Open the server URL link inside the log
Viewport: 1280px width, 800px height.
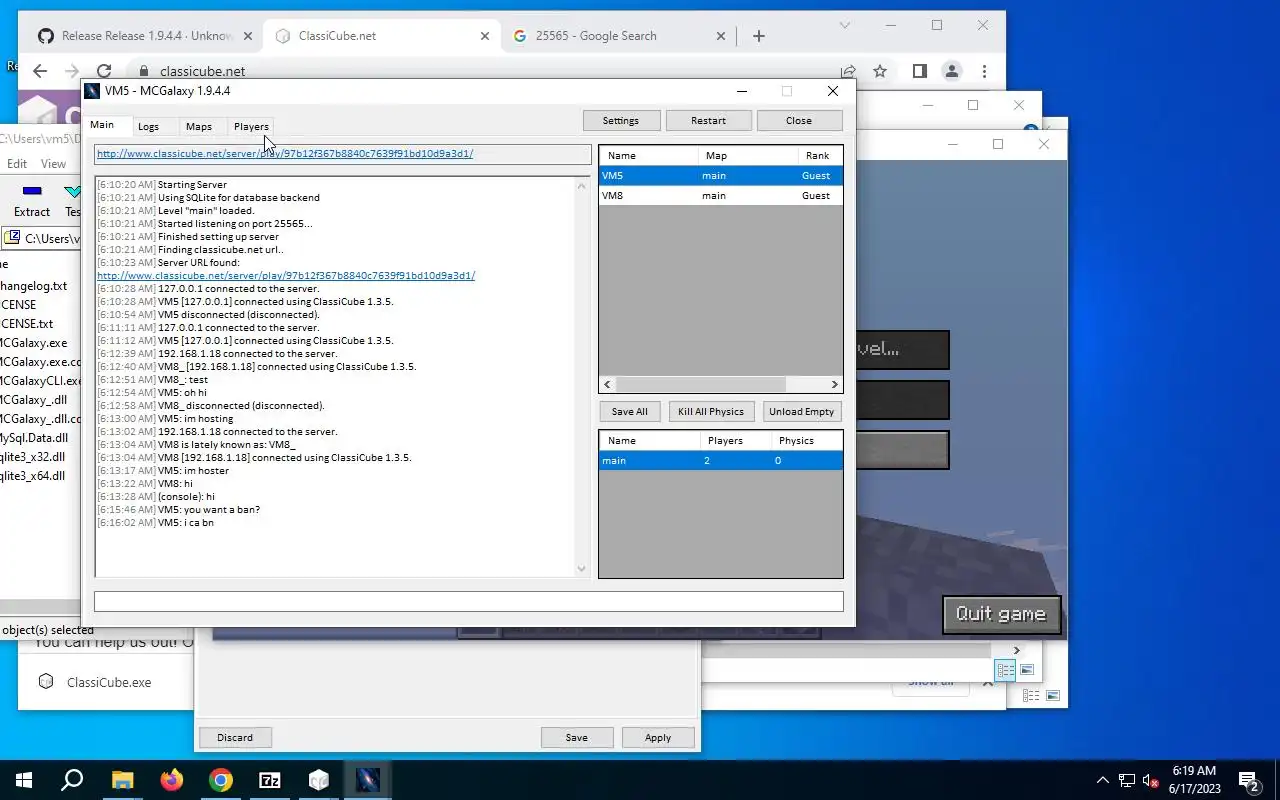(x=286, y=275)
